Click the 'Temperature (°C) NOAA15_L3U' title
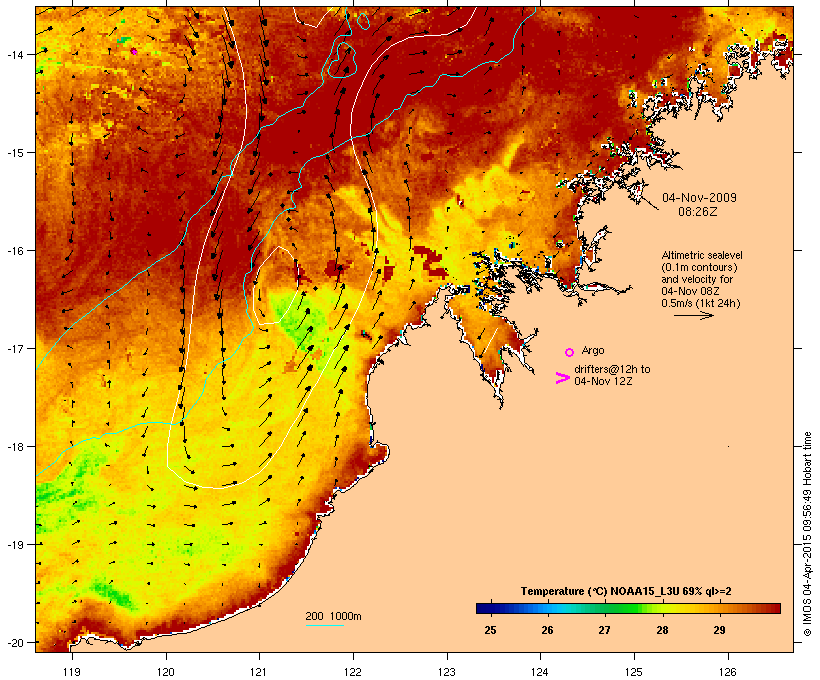This screenshot has width=820, height=680. 600,592
